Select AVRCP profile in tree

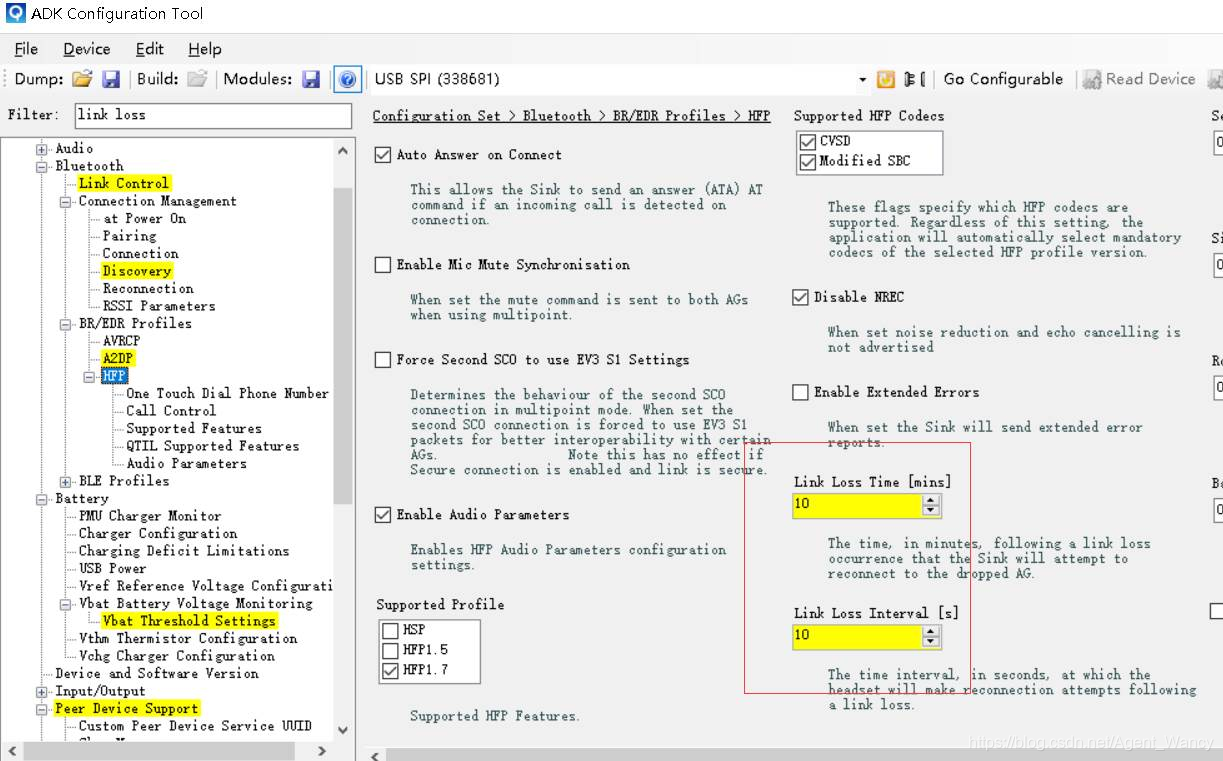(121, 341)
